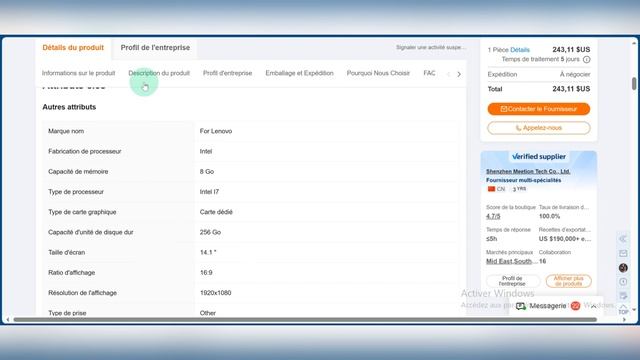Click Contacter le Fournisseur button
The image size is (640, 360).
tap(538, 109)
